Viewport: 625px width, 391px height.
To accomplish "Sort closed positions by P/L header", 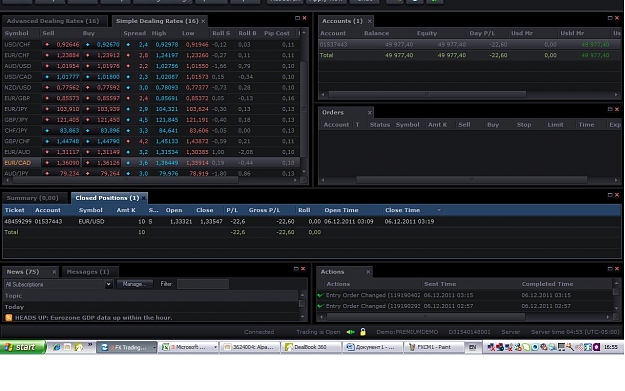I will (x=232, y=210).
